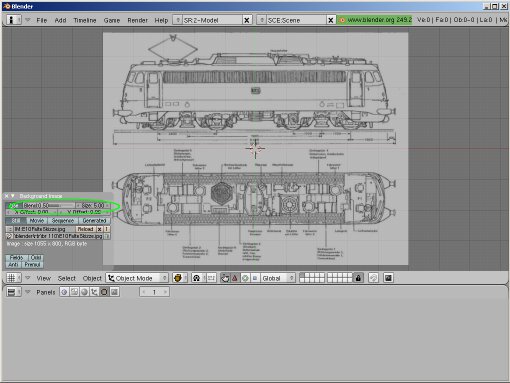Collapse the Background Image panel triangle
This screenshot has width=510, height=383.
click(13, 196)
